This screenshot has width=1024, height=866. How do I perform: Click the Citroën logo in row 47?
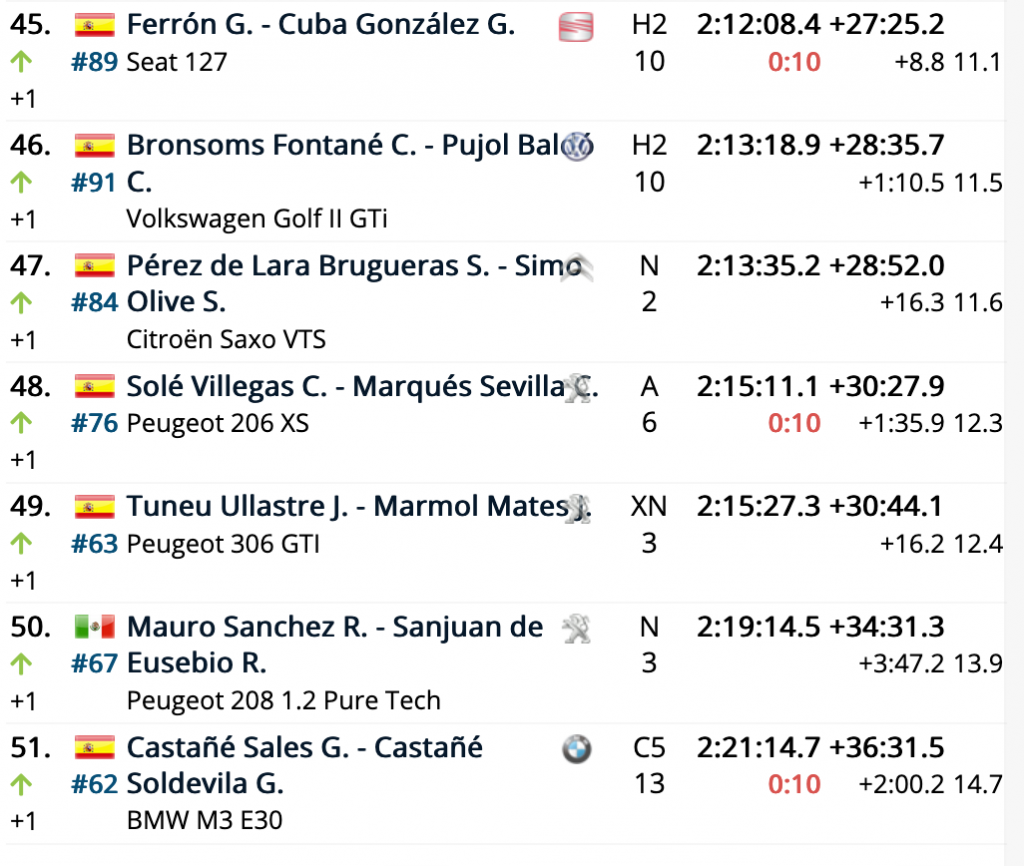coord(577,267)
